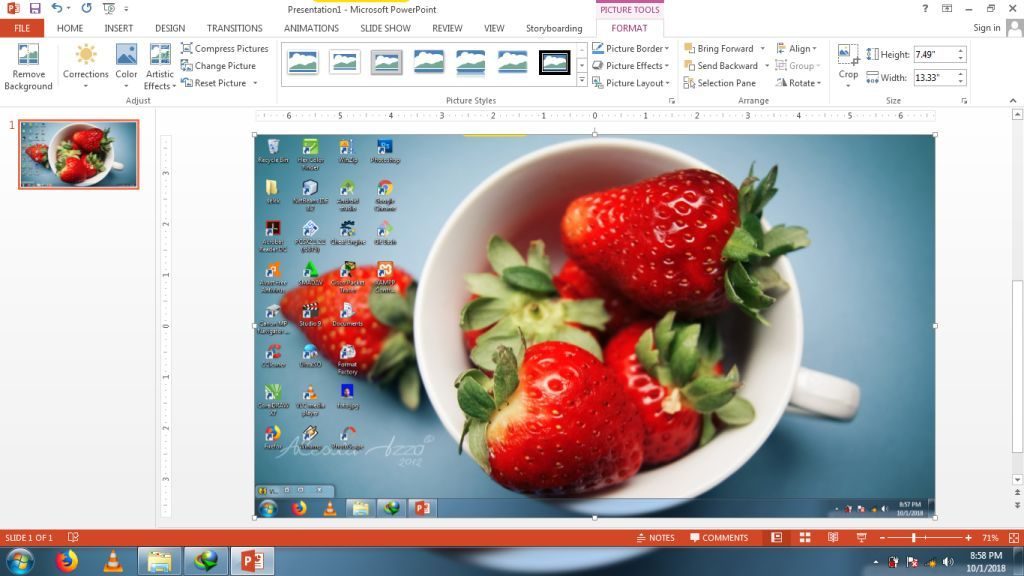The width and height of the screenshot is (1024, 576).
Task: Open Picture Layout dropdown
Action: [631, 83]
